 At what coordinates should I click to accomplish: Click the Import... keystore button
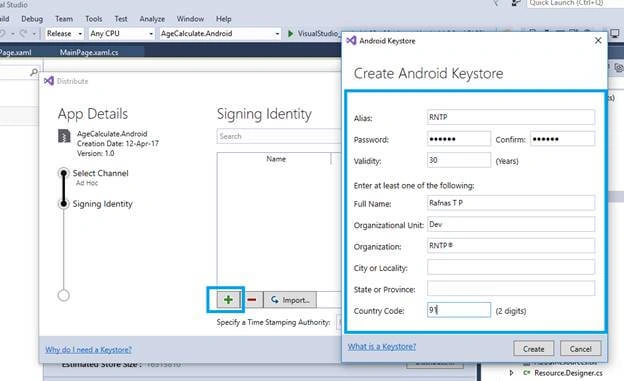pyautogui.click(x=290, y=300)
